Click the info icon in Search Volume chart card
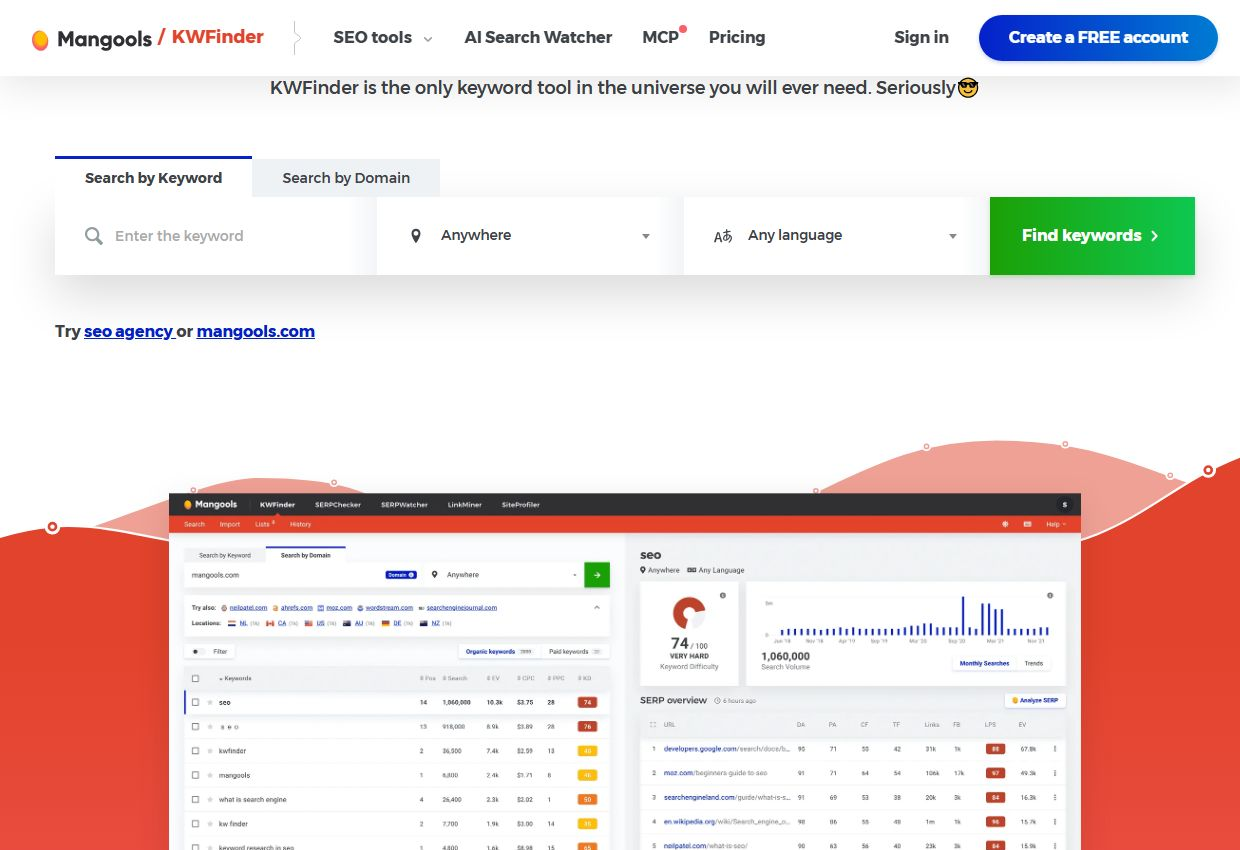 click(1050, 595)
